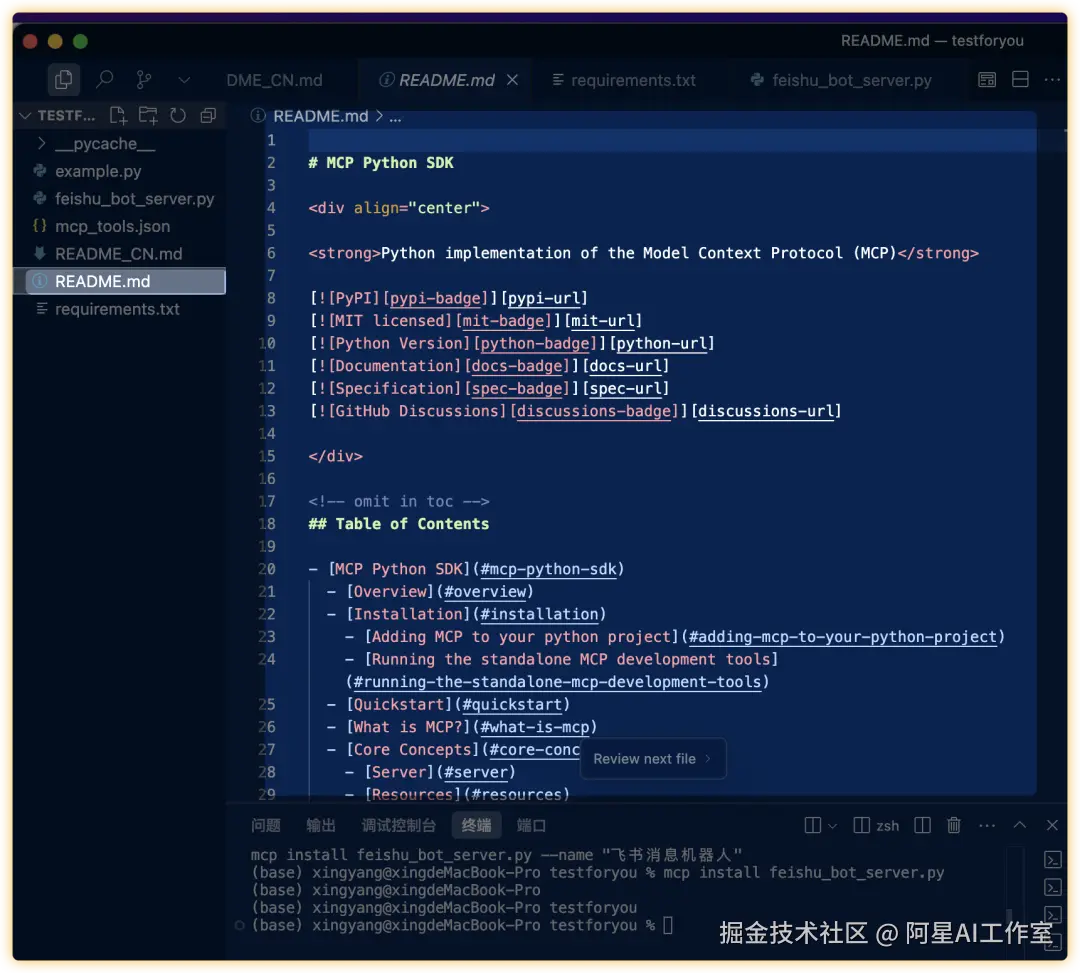Switch to the 调试控制台 panel tab

(x=399, y=825)
